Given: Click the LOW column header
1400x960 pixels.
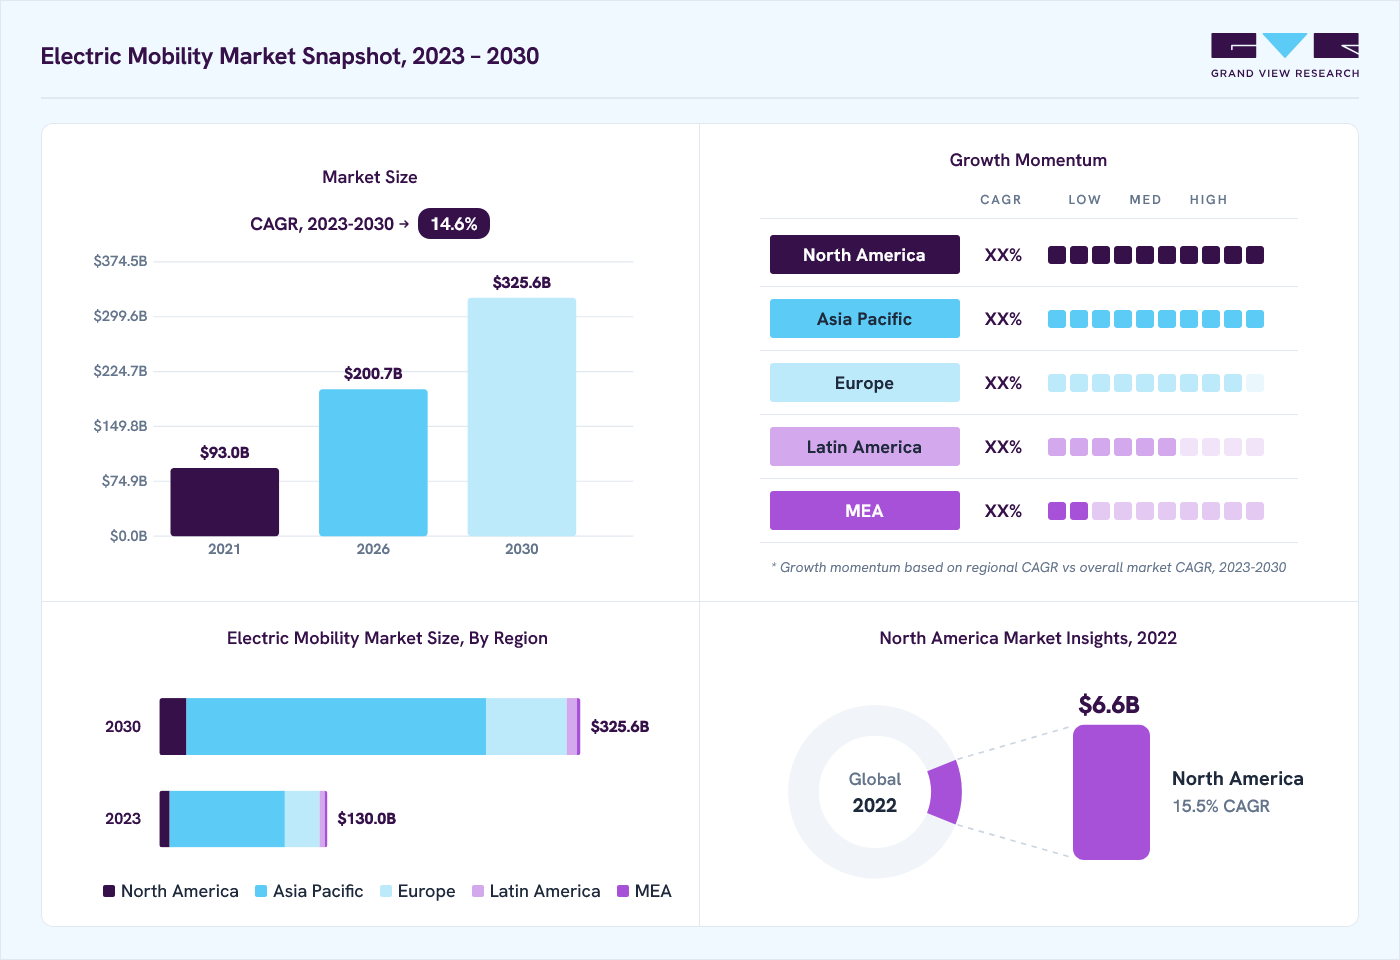Looking at the screenshot, I should 1085,200.
